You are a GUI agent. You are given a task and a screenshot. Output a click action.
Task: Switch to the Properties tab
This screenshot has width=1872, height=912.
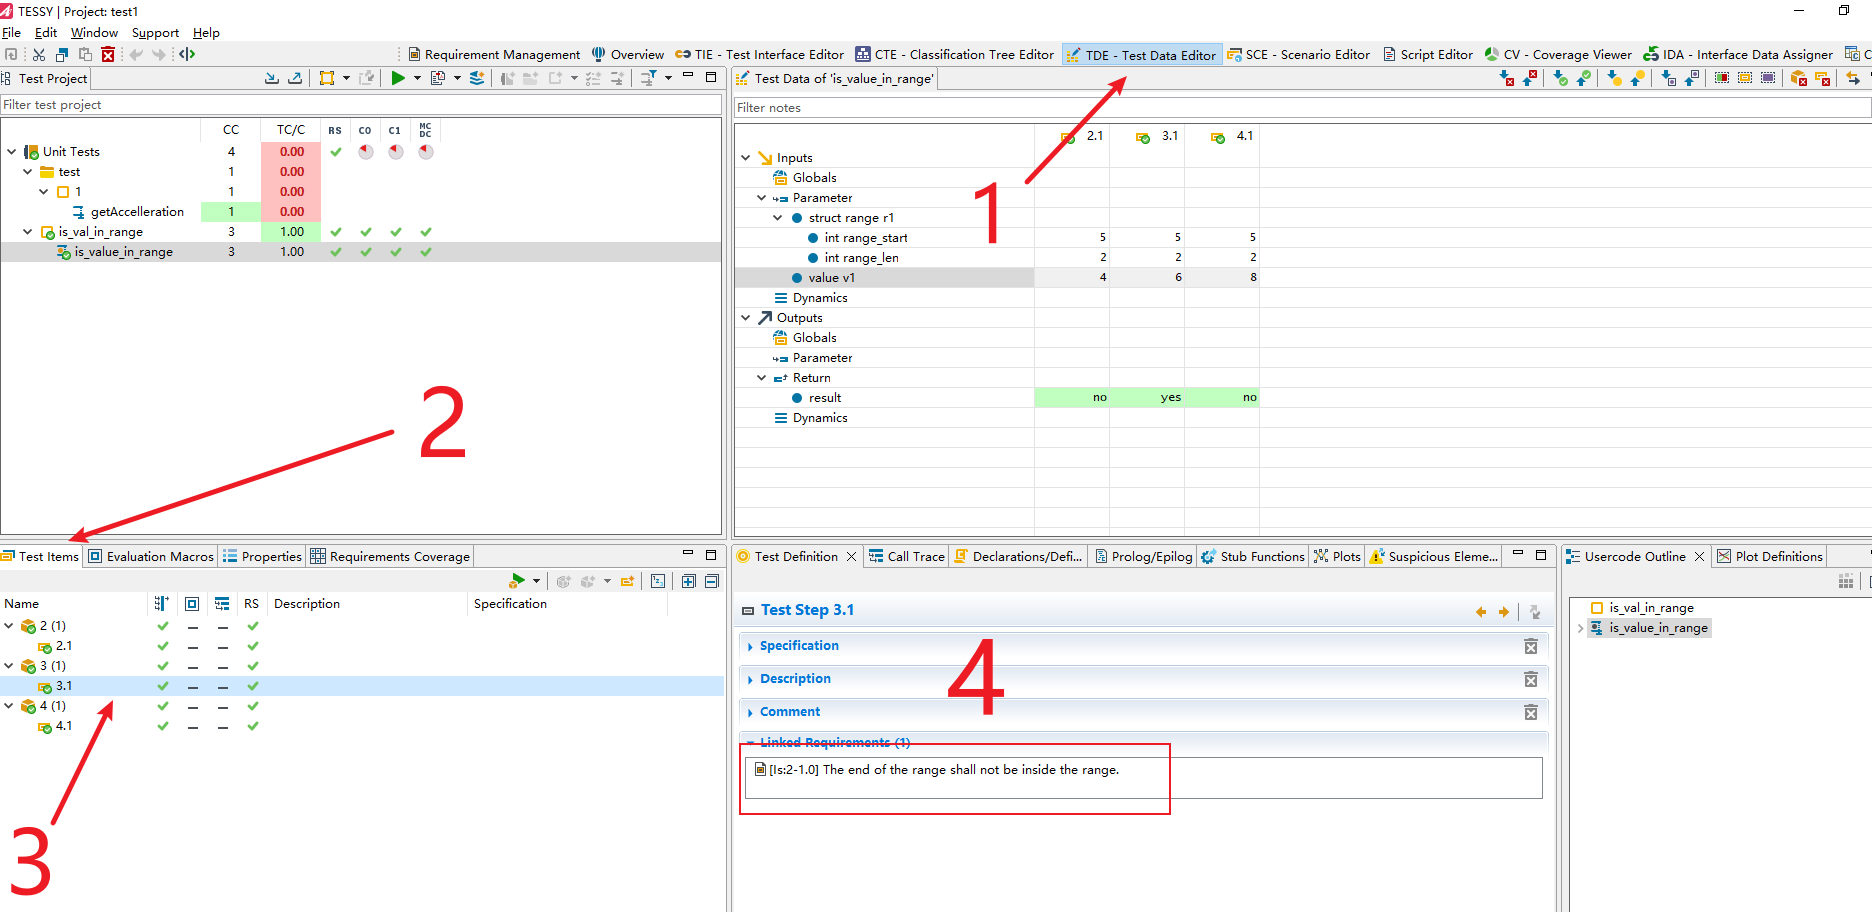[262, 557]
